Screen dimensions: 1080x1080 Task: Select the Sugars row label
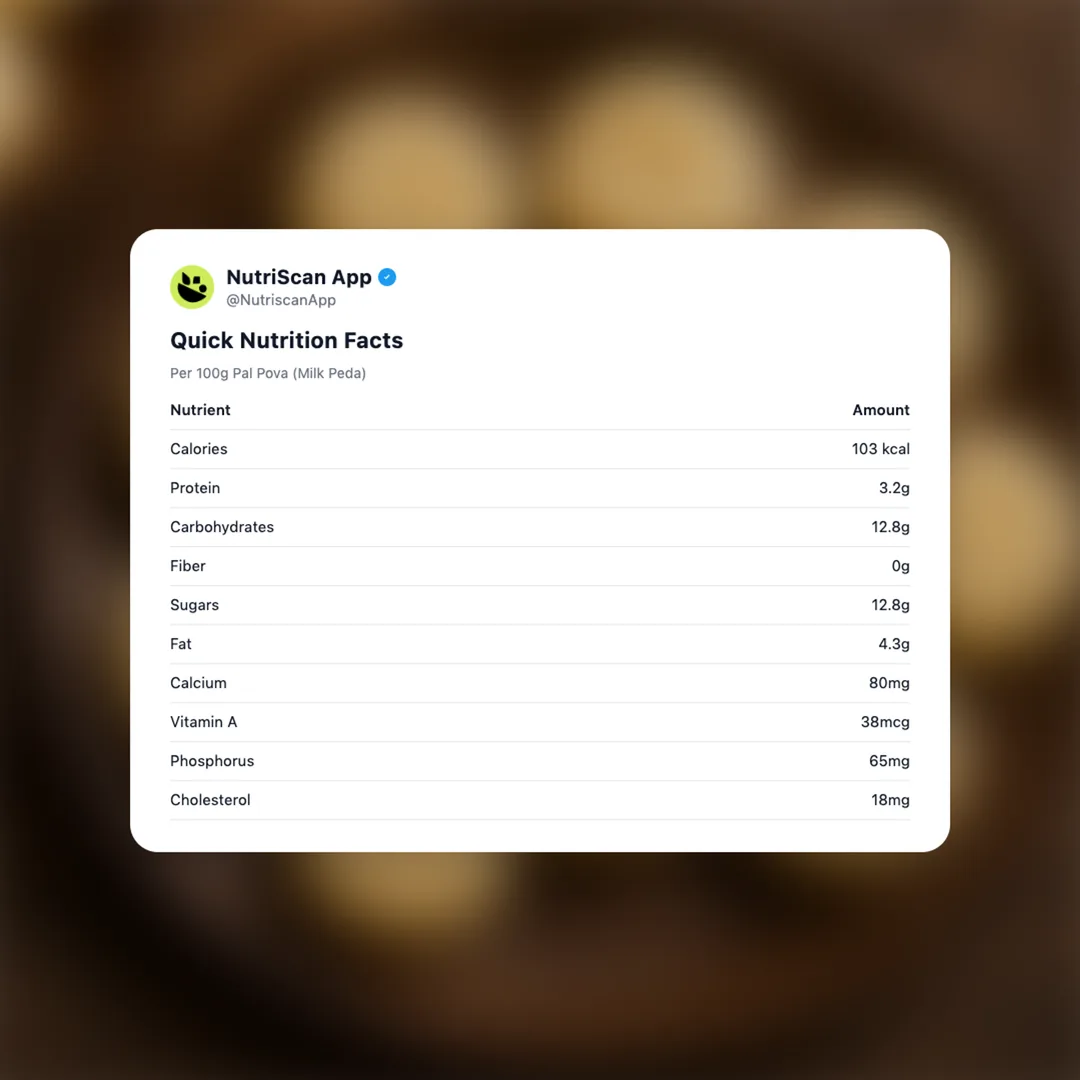click(194, 605)
